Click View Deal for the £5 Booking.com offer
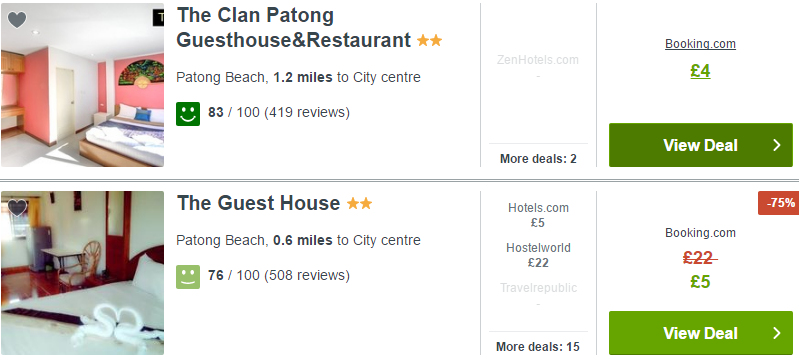The height and width of the screenshot is (361, 799). coord(701,333)
